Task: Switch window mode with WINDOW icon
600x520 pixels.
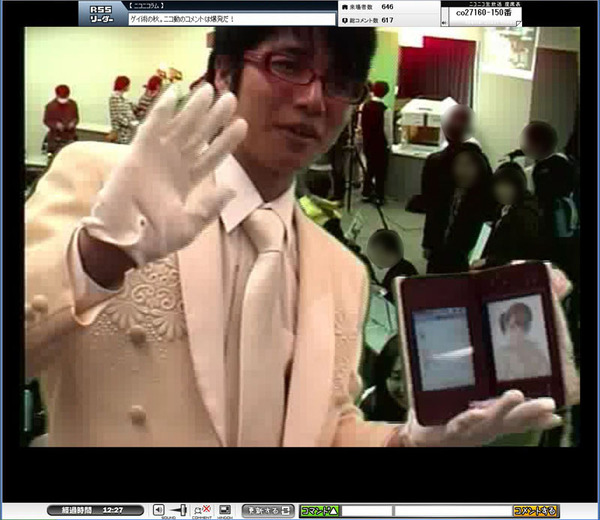Action: (225, 510)
